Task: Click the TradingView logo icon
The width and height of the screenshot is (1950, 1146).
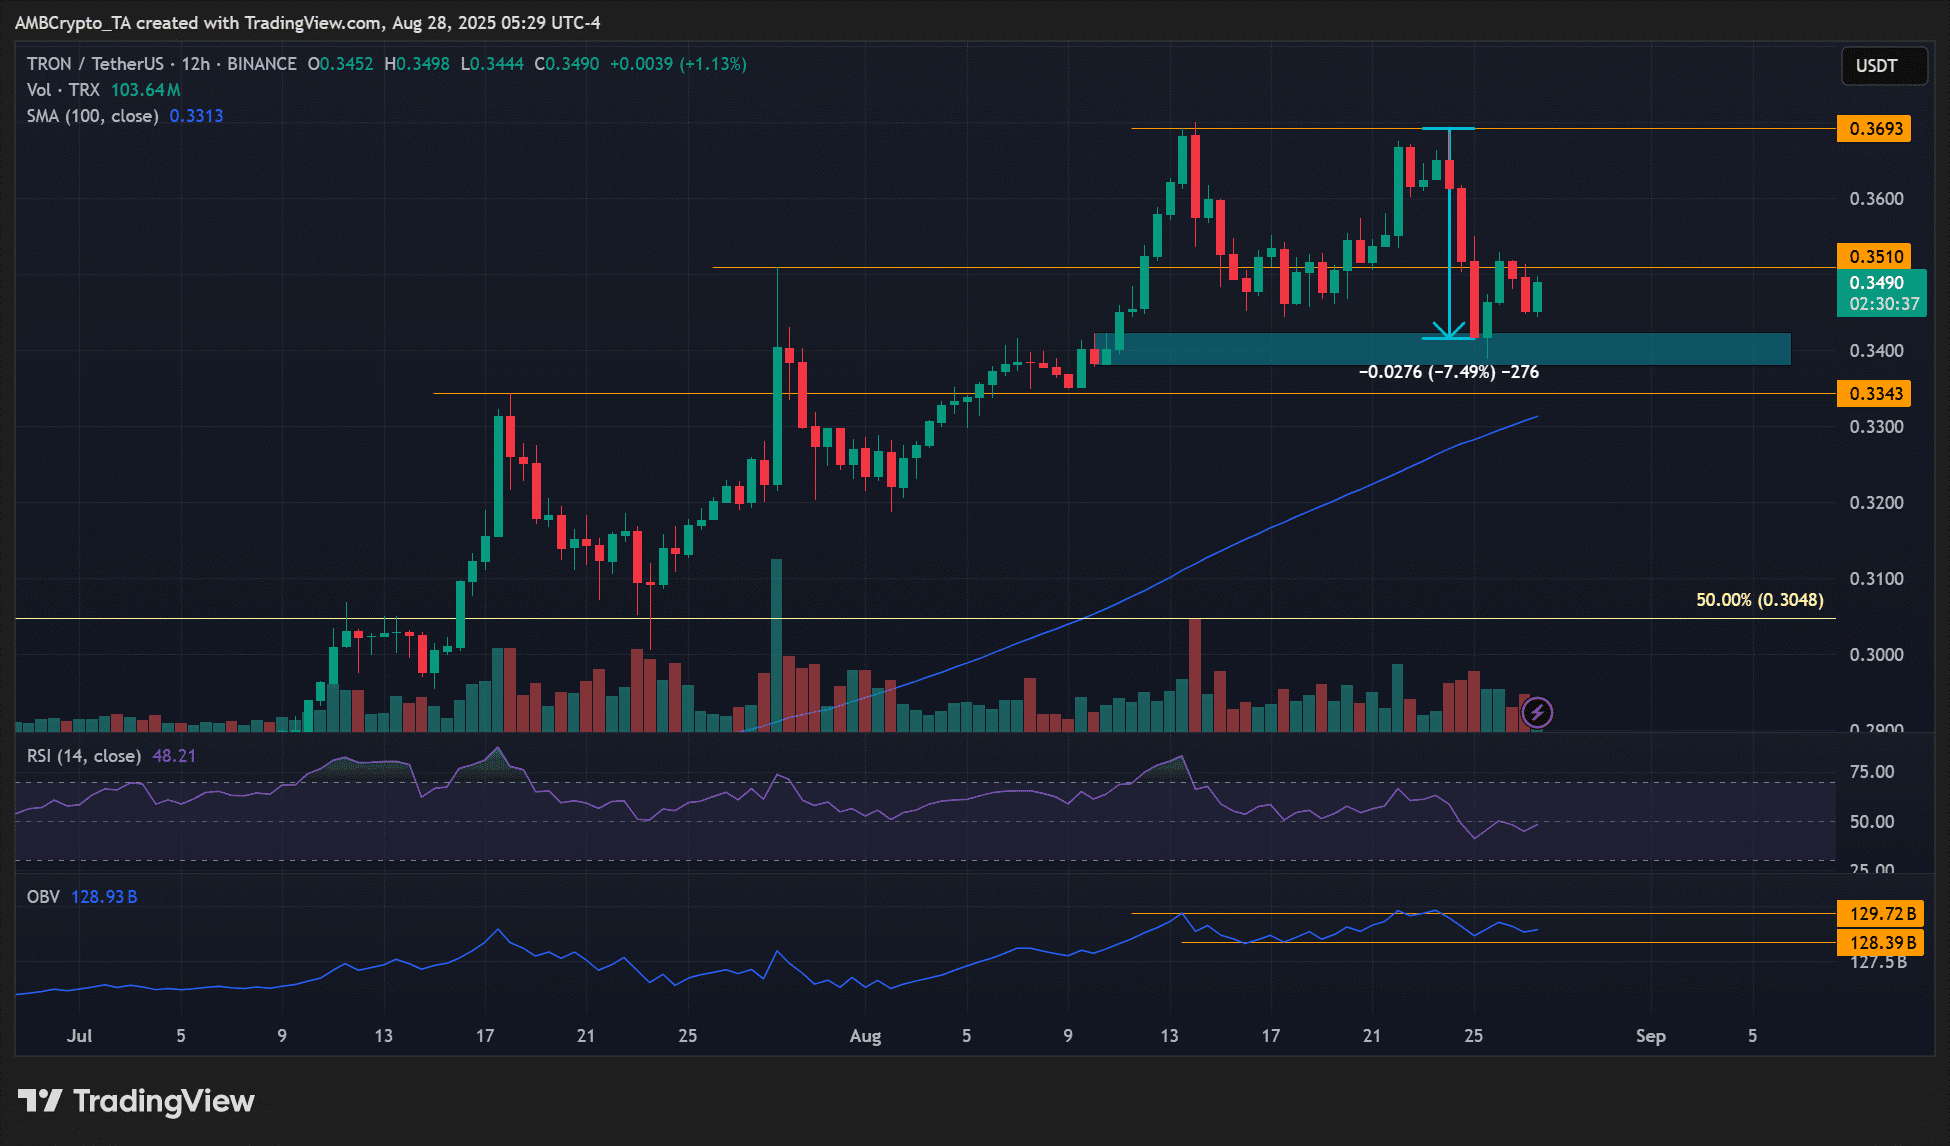Action: point(40,1101)
